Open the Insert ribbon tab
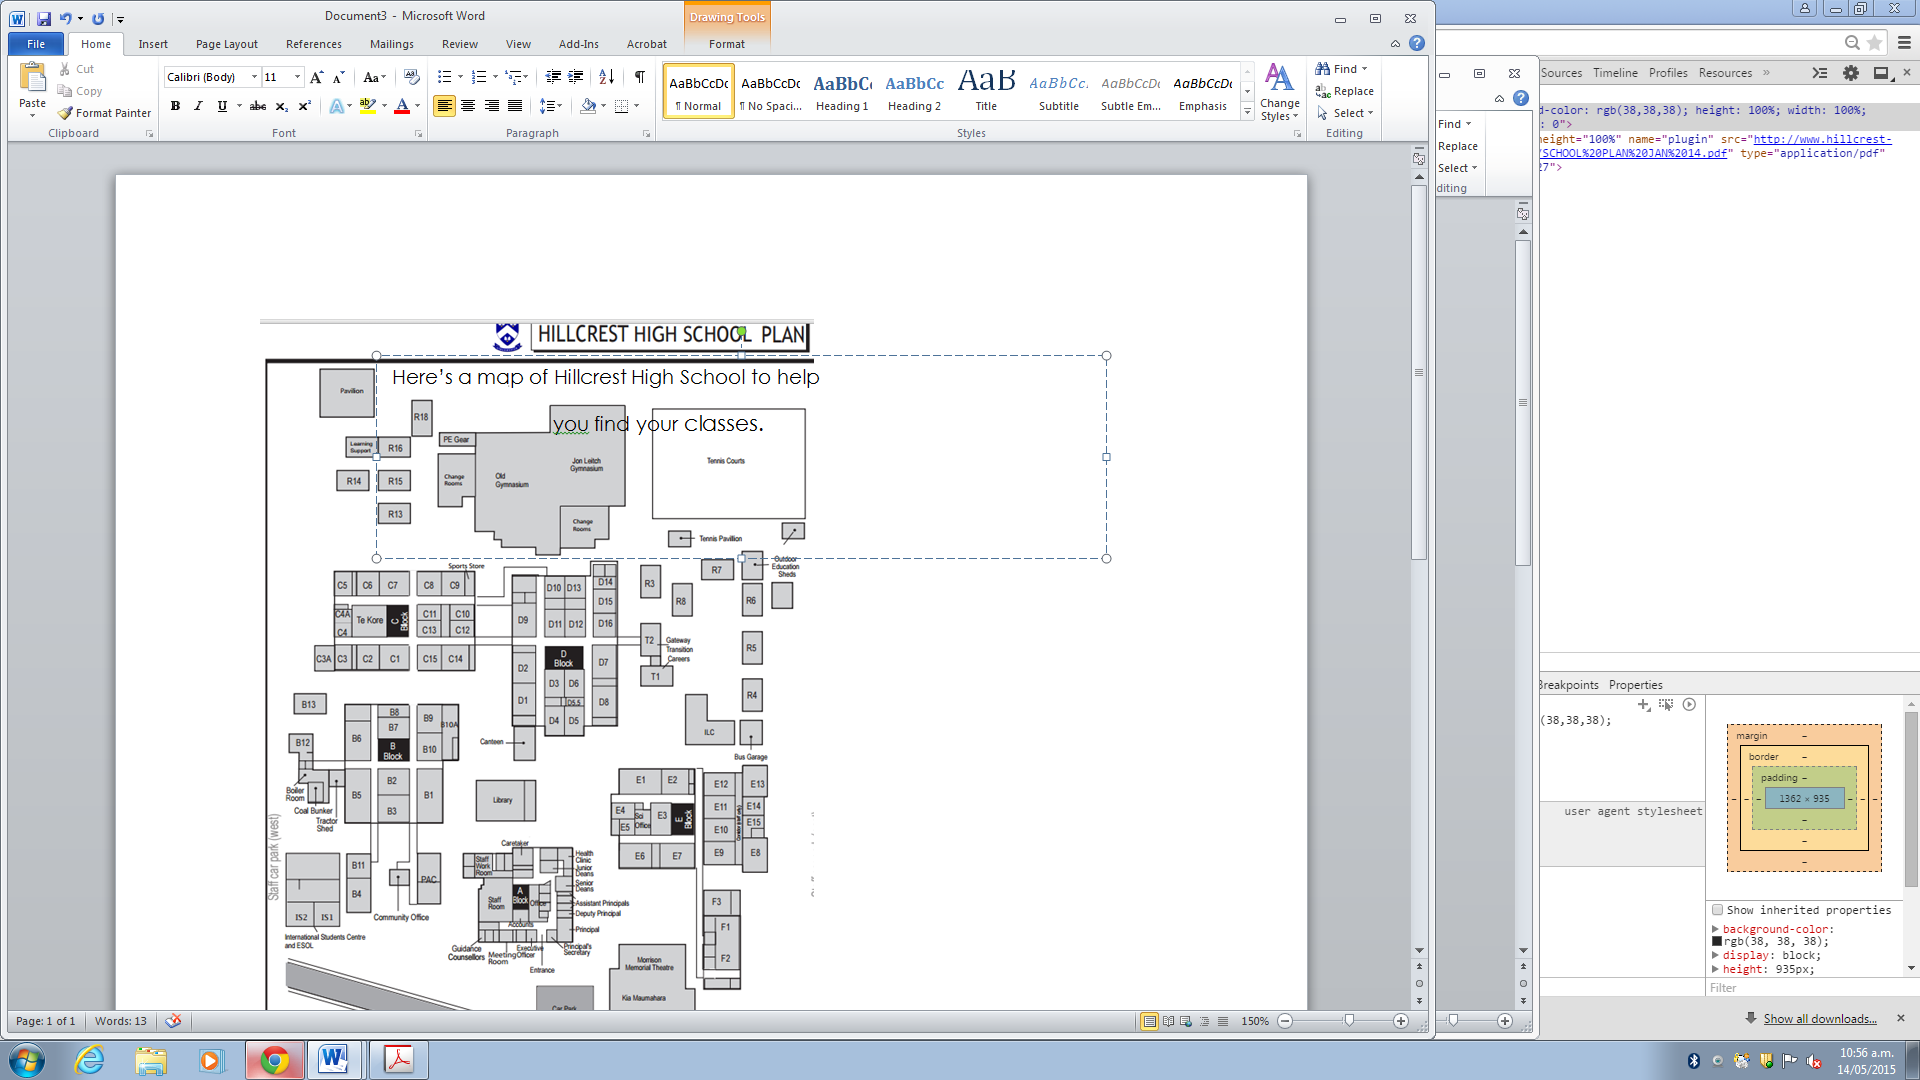Viewport: 1920px width, 1080px height. coord(153,44)
